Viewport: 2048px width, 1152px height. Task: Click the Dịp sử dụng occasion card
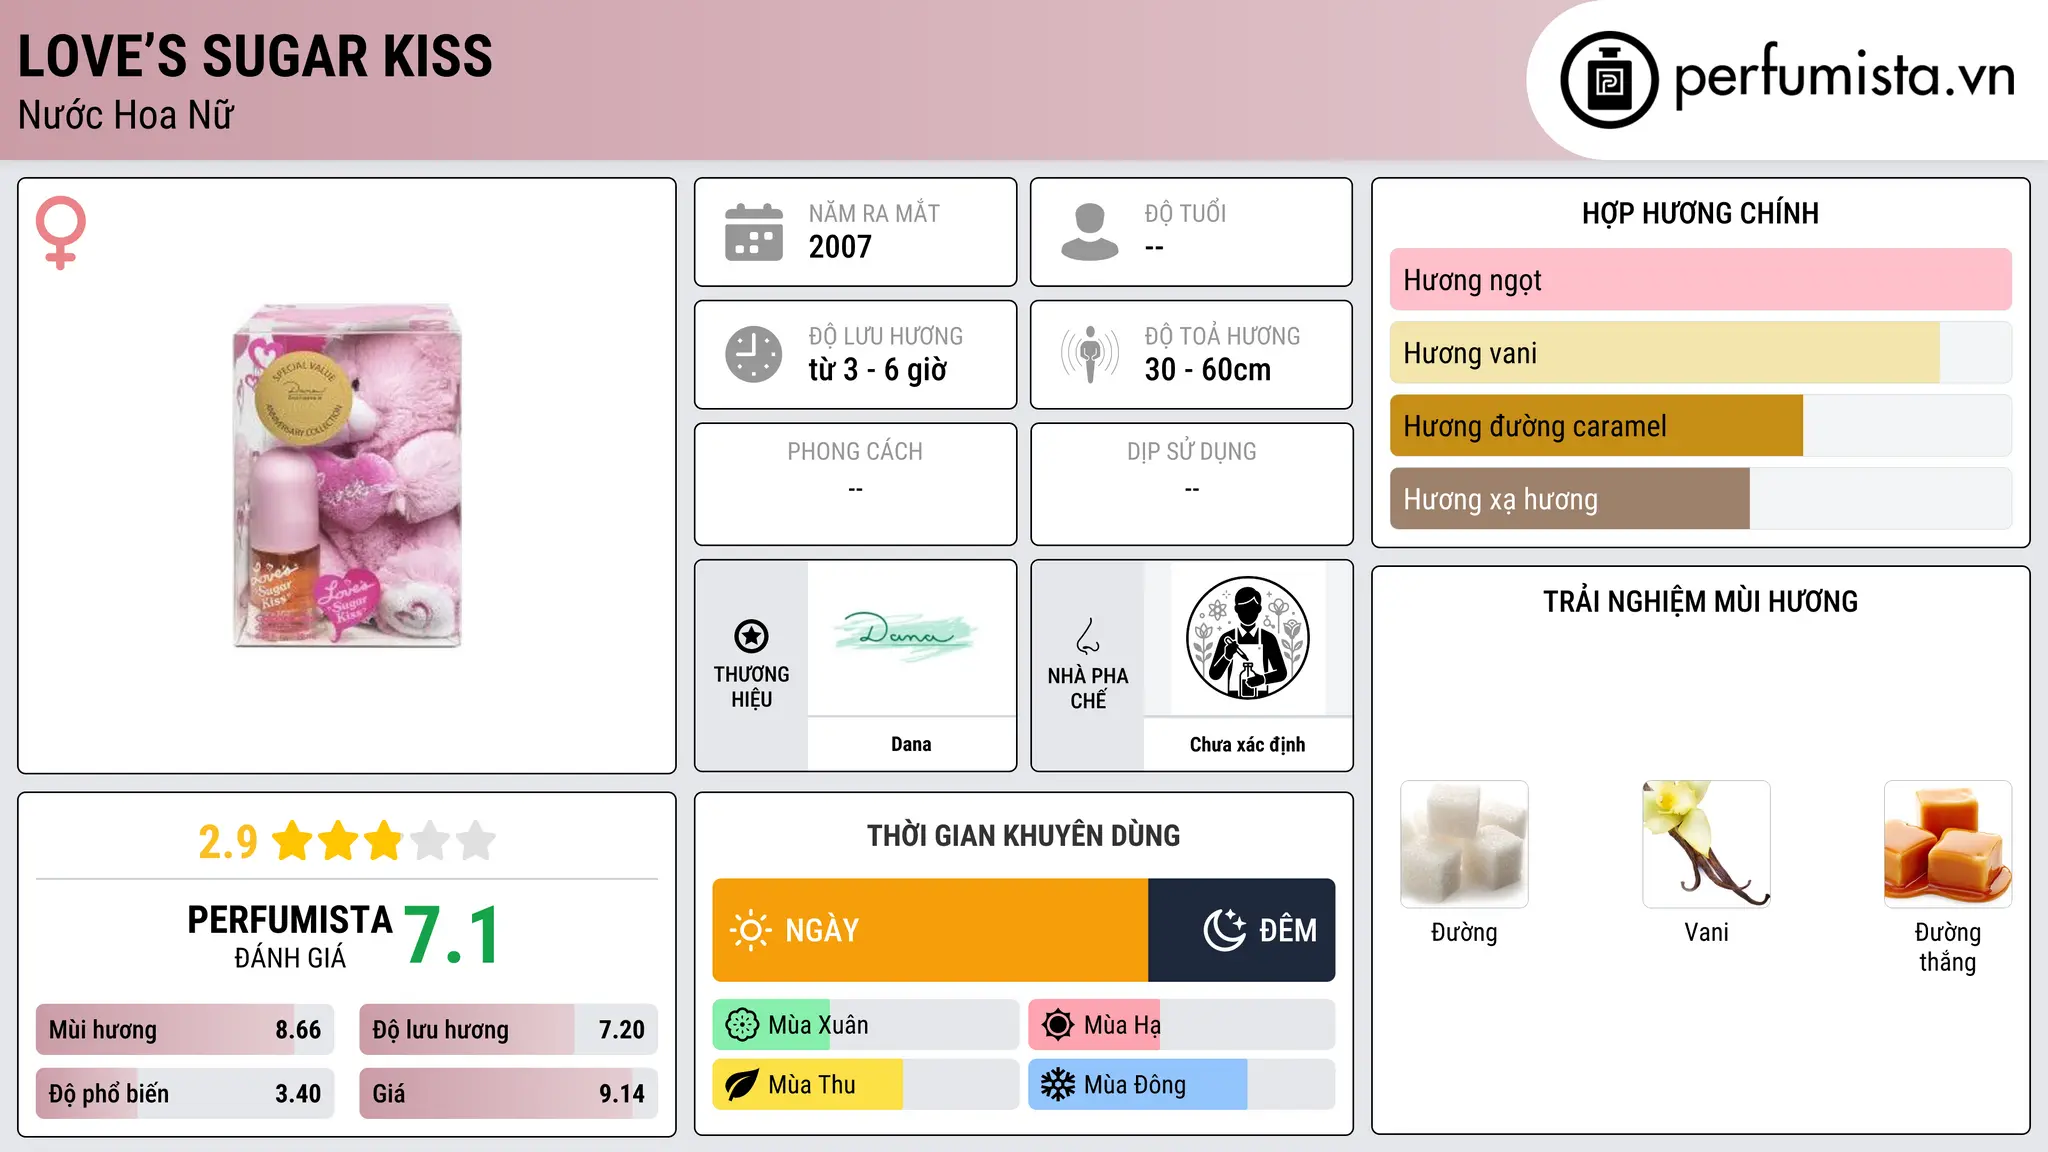pyautogui.click(x=1192, y=484)
